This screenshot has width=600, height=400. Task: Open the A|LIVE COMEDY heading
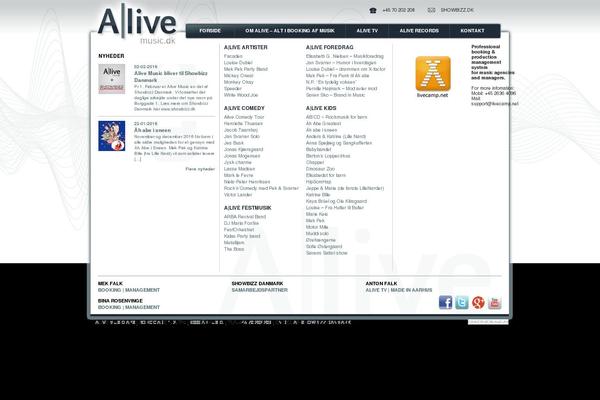pos(244,108)
